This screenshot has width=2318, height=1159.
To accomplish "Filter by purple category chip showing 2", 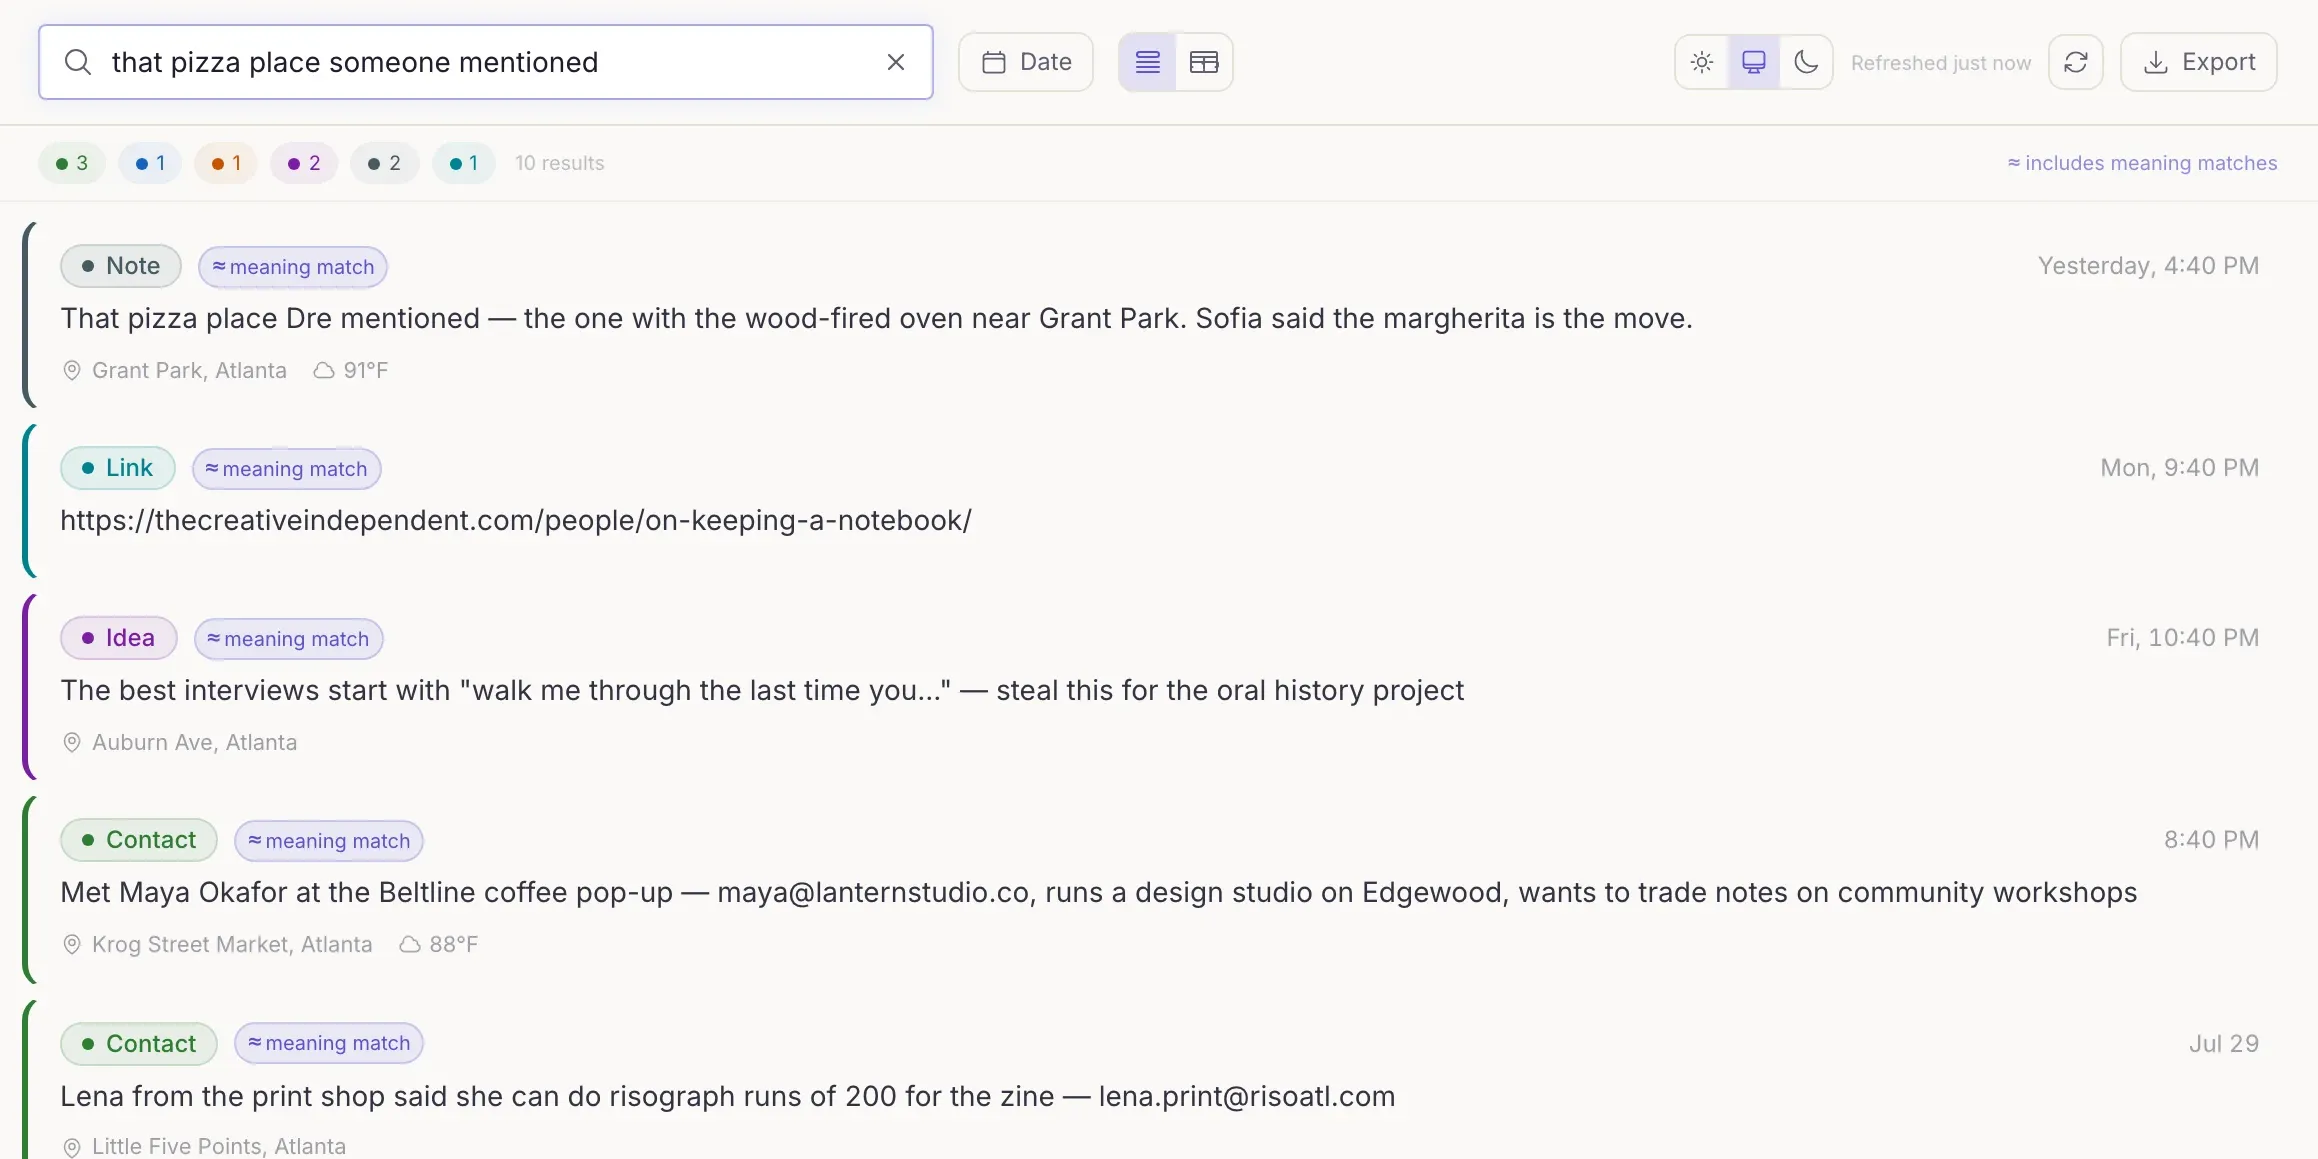I will point(304,163).
